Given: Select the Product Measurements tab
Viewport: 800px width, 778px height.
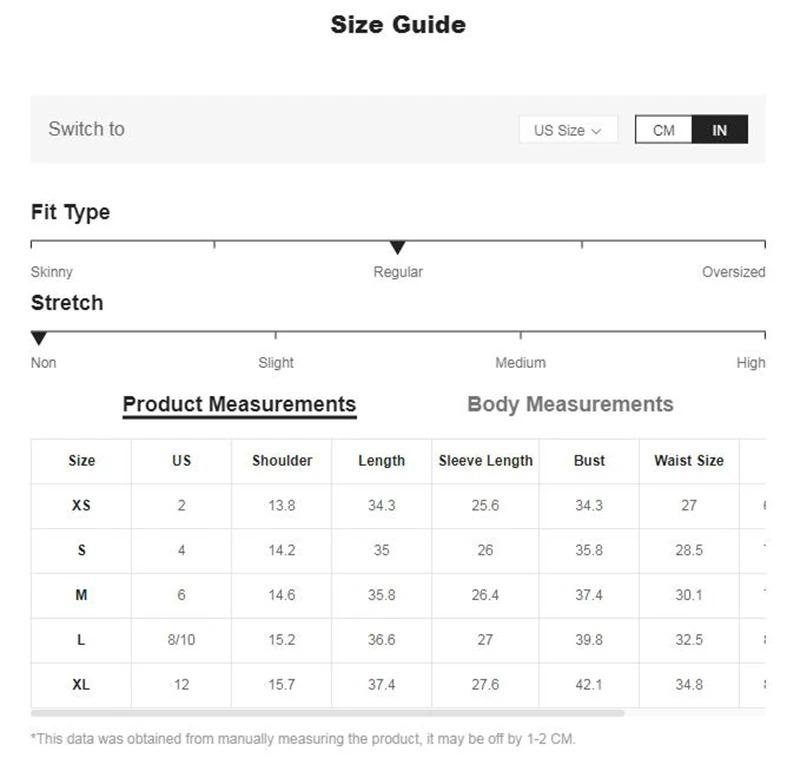Looking at the screenshot, I should coord(239,404).
